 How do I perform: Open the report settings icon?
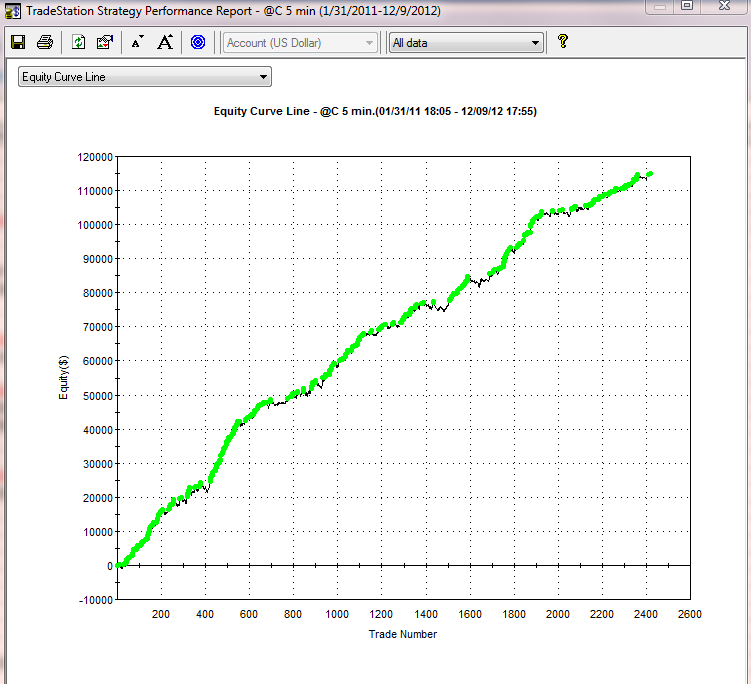tap(105, 42)
